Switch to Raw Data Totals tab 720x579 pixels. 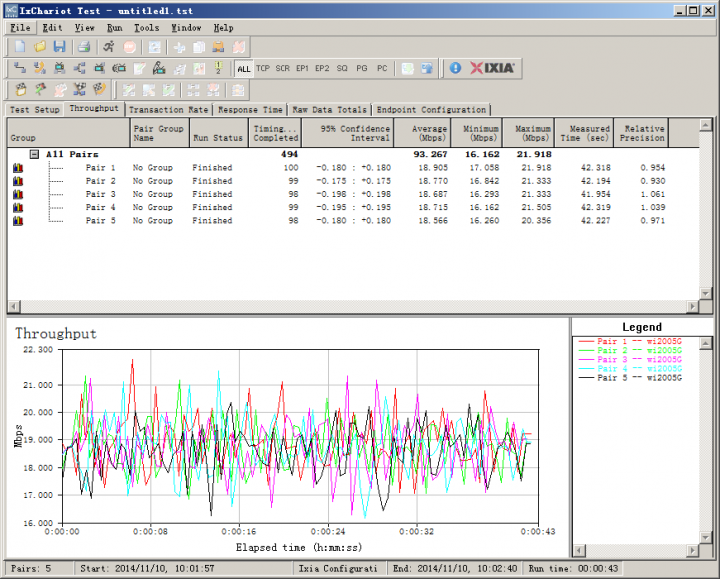[330, 110]
